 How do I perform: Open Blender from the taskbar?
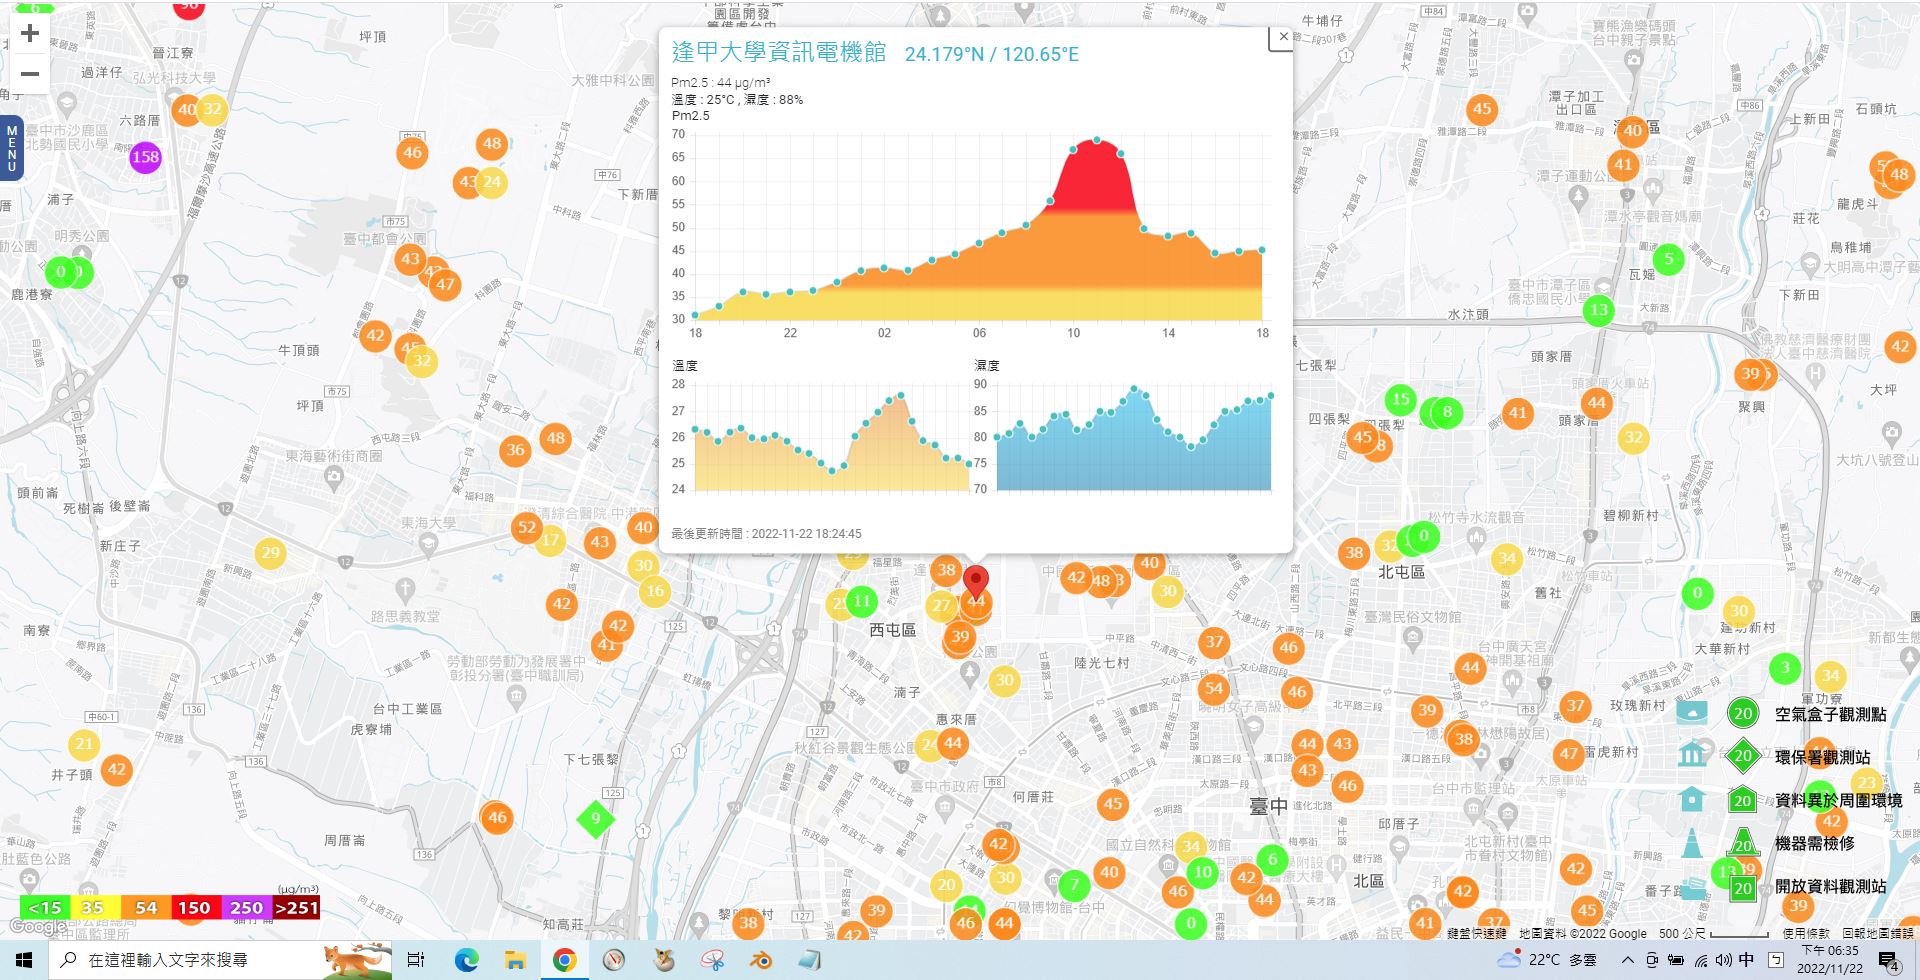(761, 960)
